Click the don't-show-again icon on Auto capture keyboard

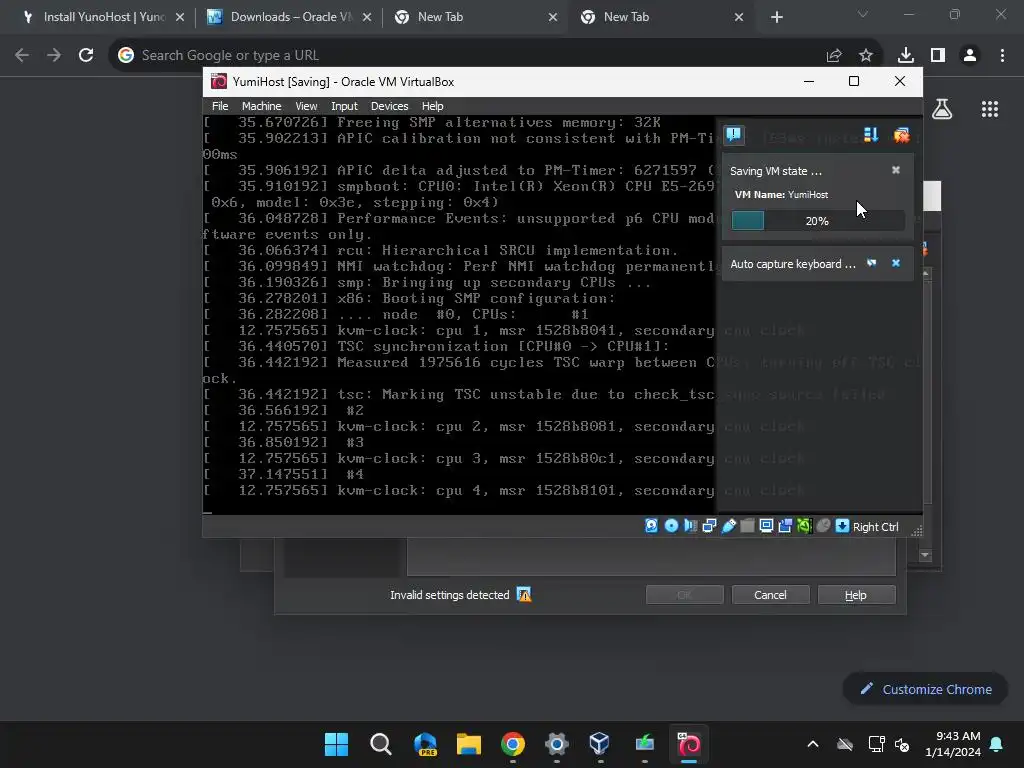[x=871, y=263]
